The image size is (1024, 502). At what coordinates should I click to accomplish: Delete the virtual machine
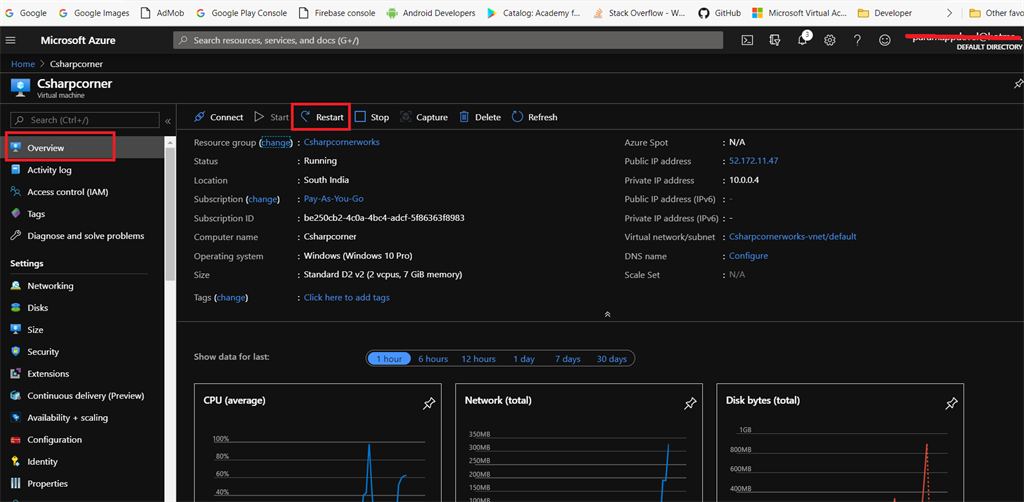click(x=480, y=118)
